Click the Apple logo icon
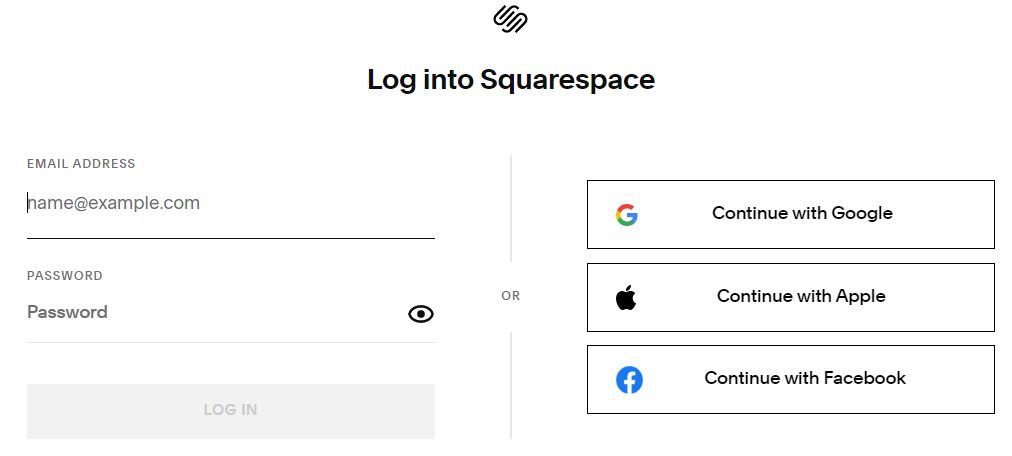Image resolution: width=1012 pixels, height=456 pixels. pos(626,297)
